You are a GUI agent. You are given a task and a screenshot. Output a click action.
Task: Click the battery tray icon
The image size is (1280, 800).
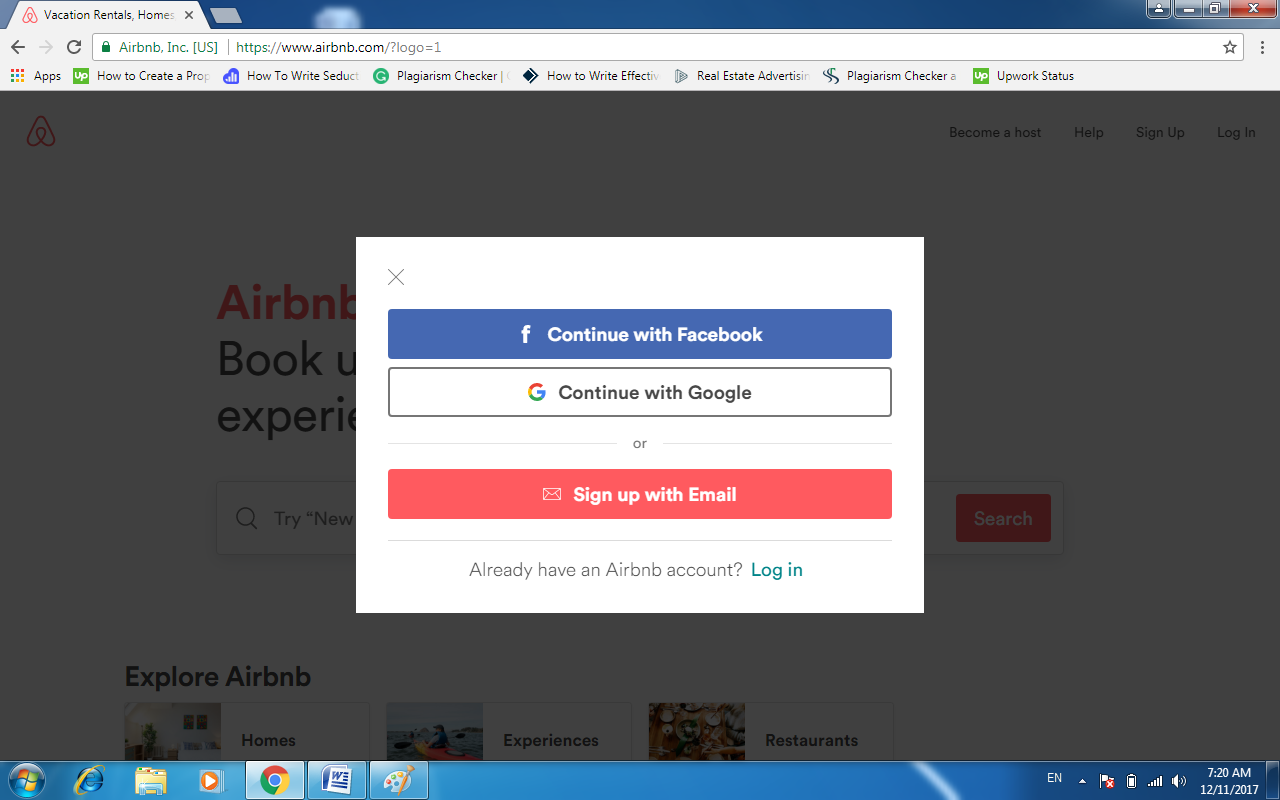1131,781
